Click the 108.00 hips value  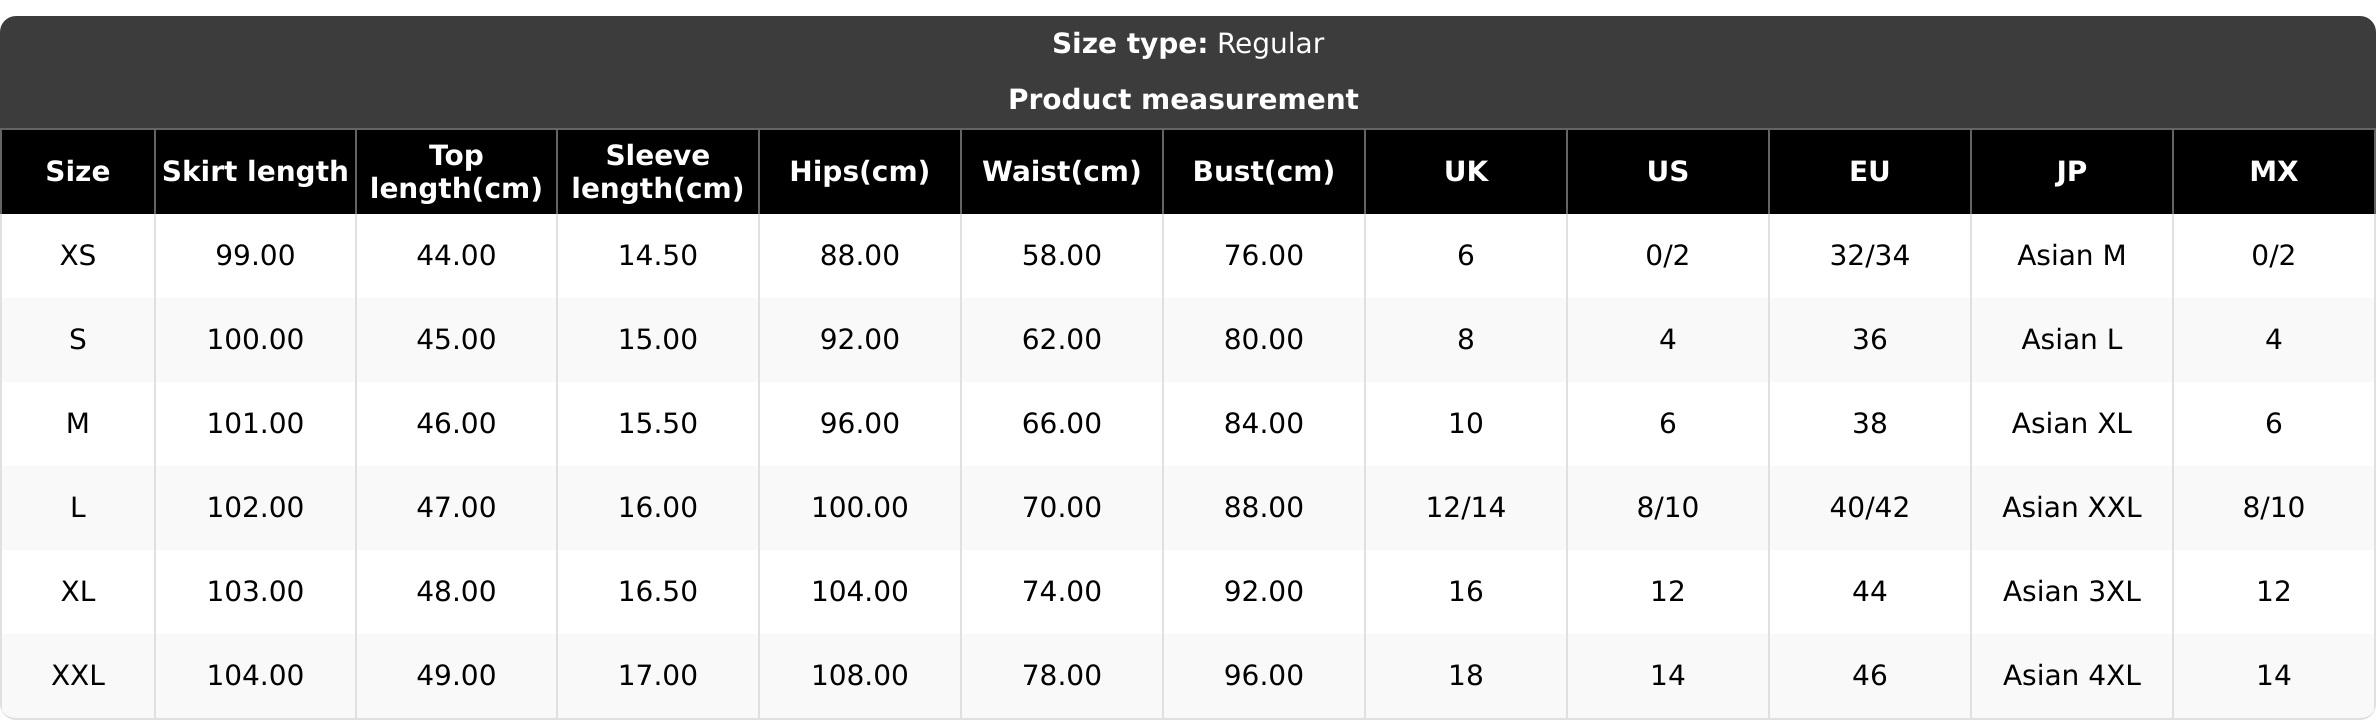[x=860, y=676]
